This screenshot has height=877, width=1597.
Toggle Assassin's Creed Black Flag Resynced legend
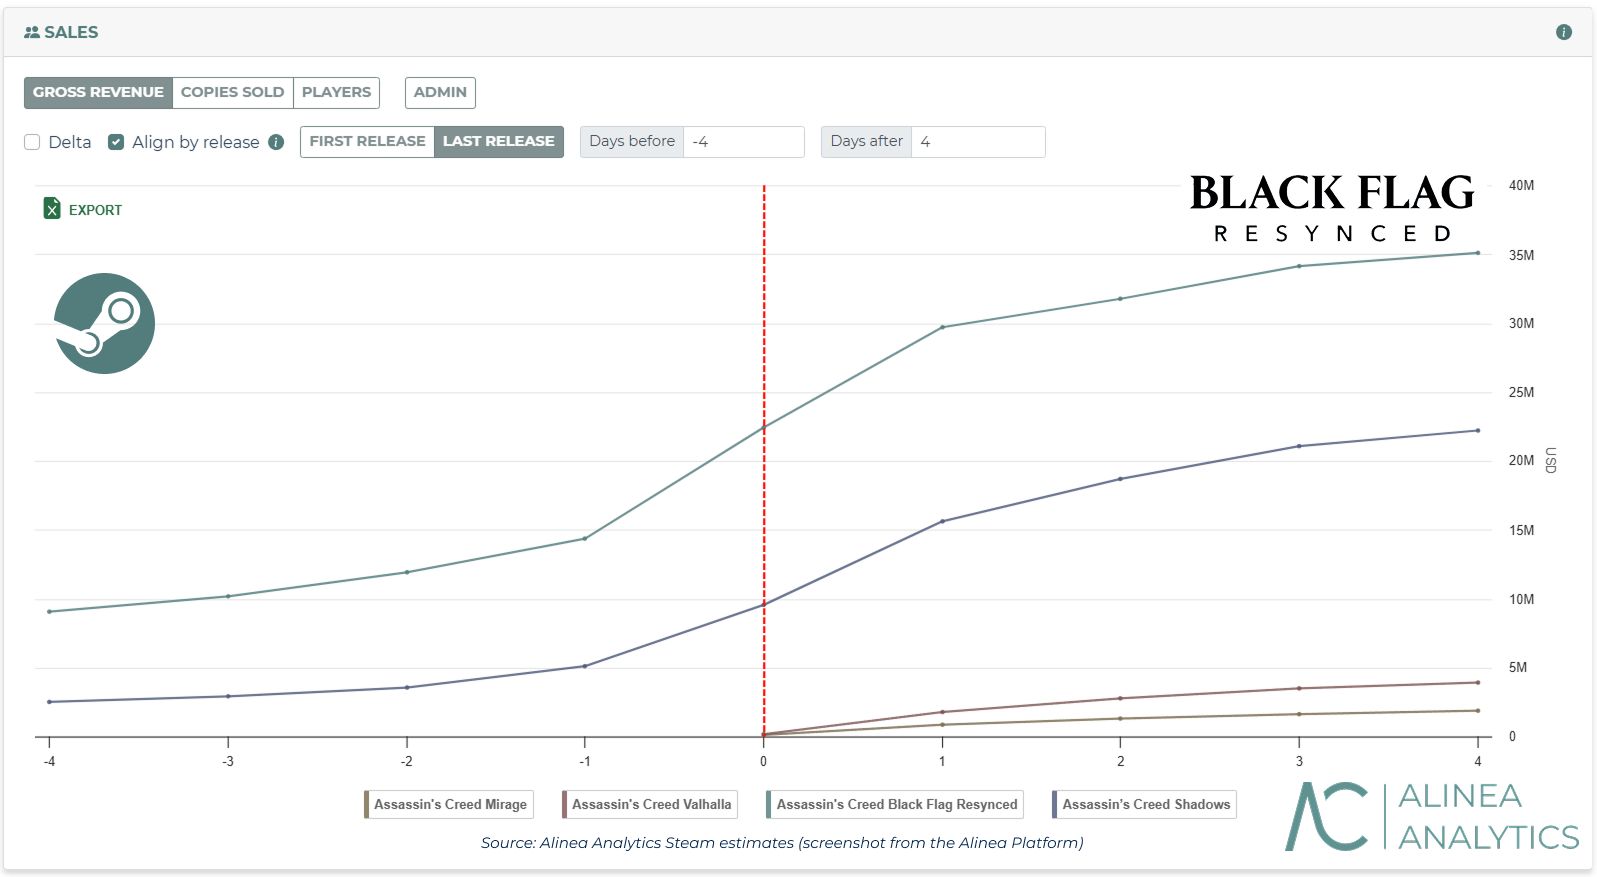point(895,804)
